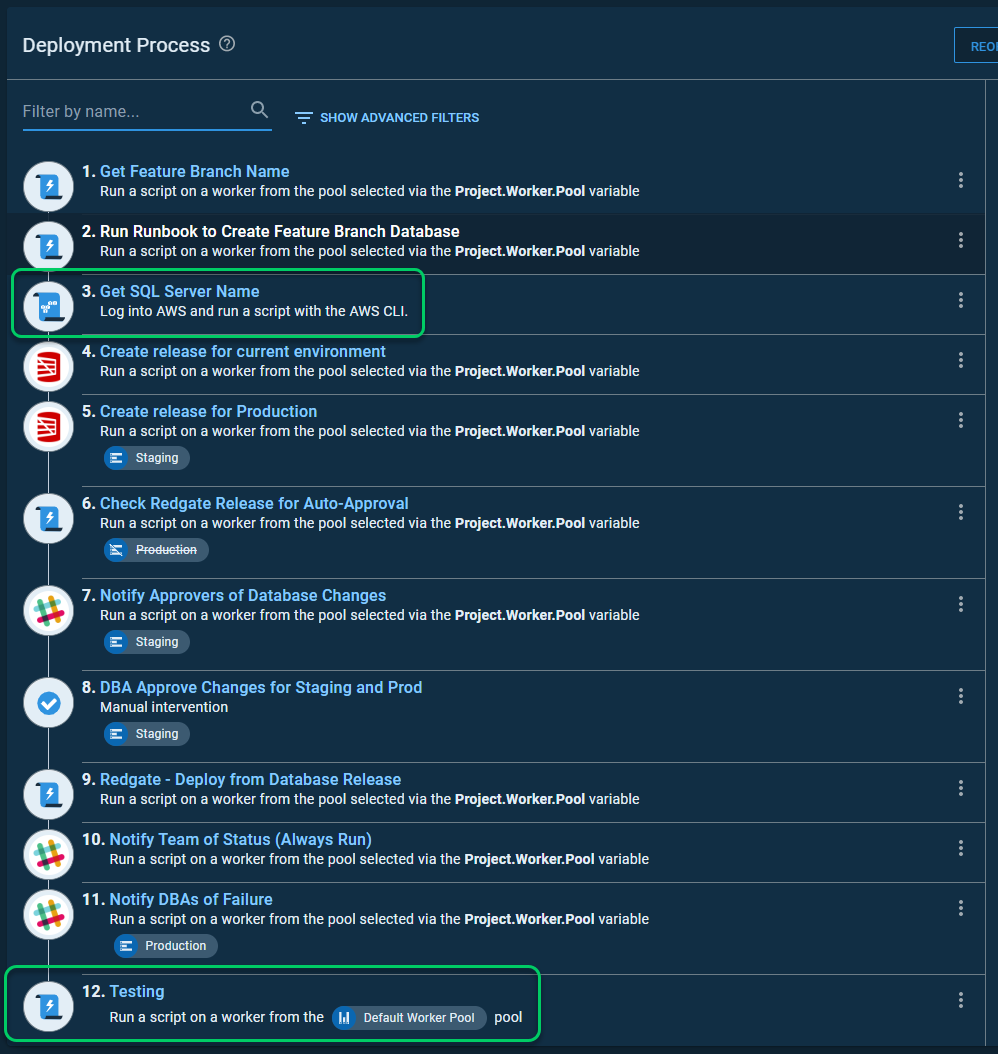Viewport: 998px width, 1054px height.
Task: Expand Show Advanced Filters
Action: coord(387,118)
